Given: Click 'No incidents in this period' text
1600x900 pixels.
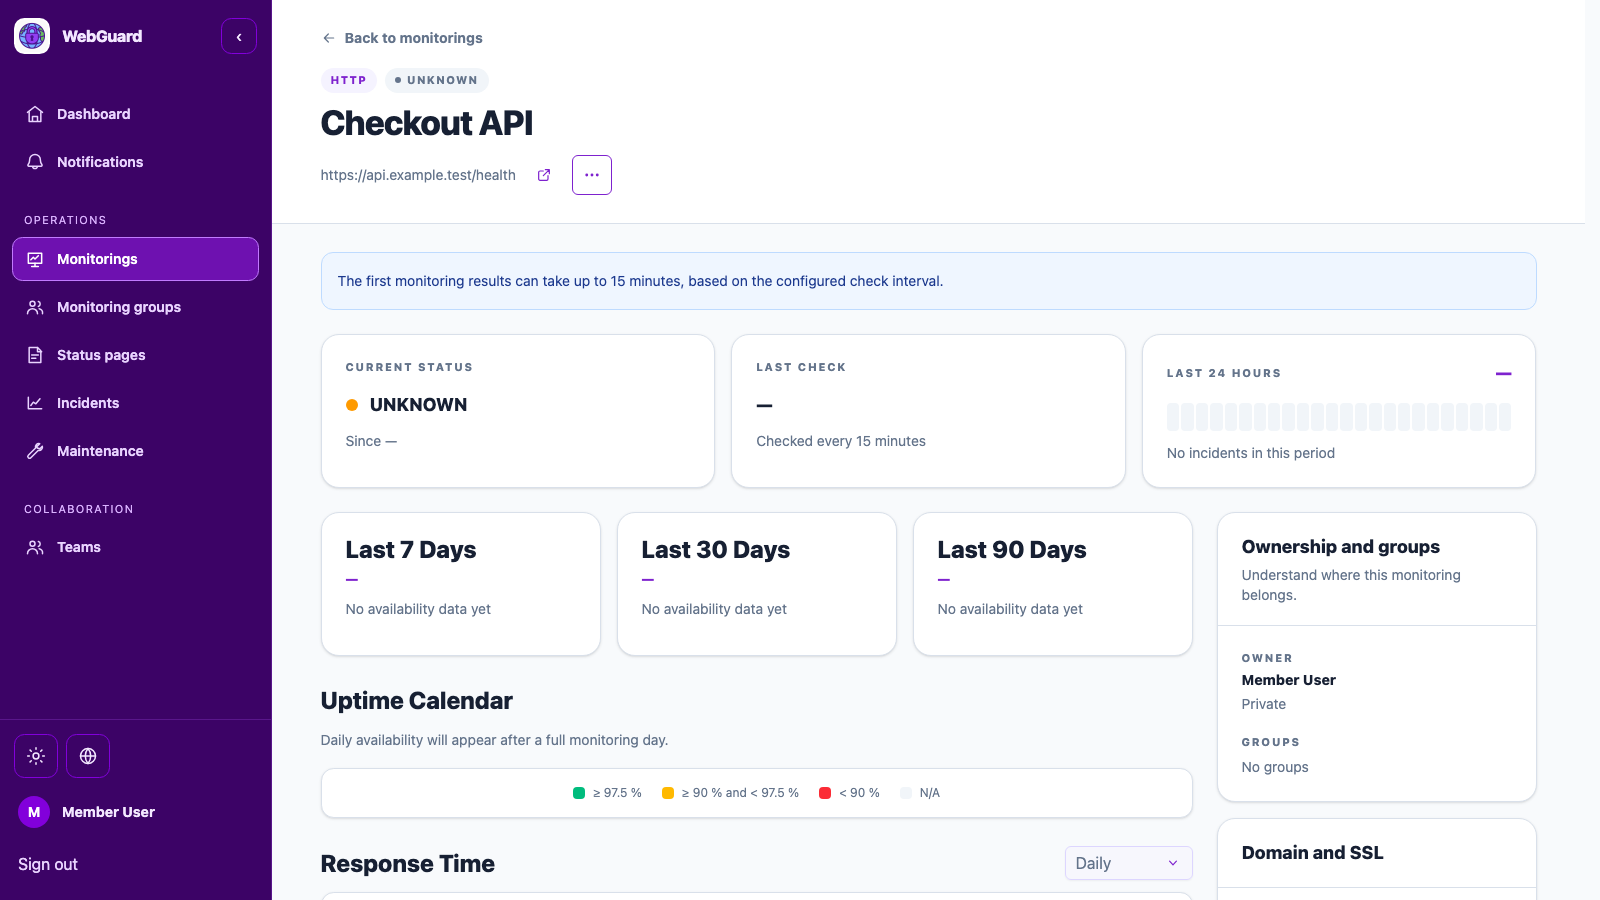Looking at the screenshot, I should tap(1251, 453).
